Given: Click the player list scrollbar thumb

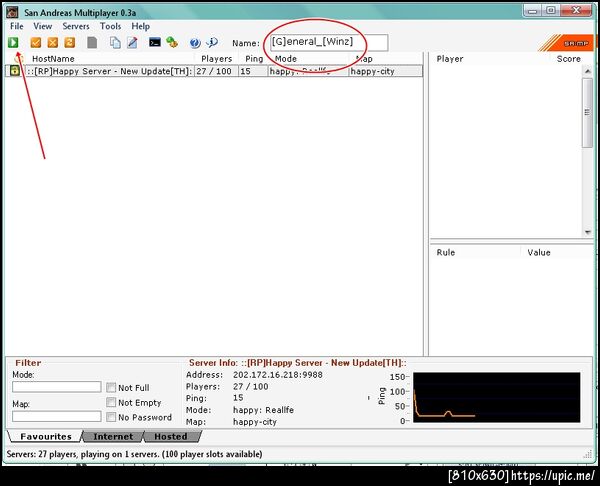Looking at the screenshot, I should coord(587,113).
